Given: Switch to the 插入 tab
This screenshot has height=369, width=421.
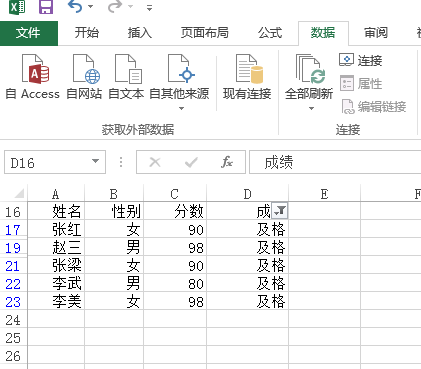Looking at the screenshot, I should (x=140, y=33).
